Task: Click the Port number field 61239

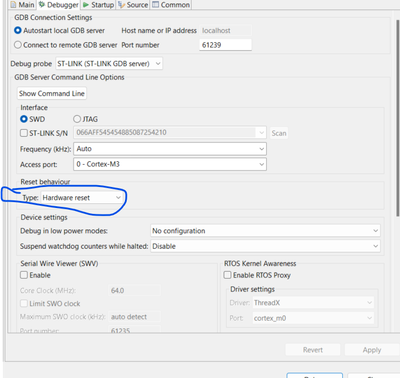Action: pos(225,45)
